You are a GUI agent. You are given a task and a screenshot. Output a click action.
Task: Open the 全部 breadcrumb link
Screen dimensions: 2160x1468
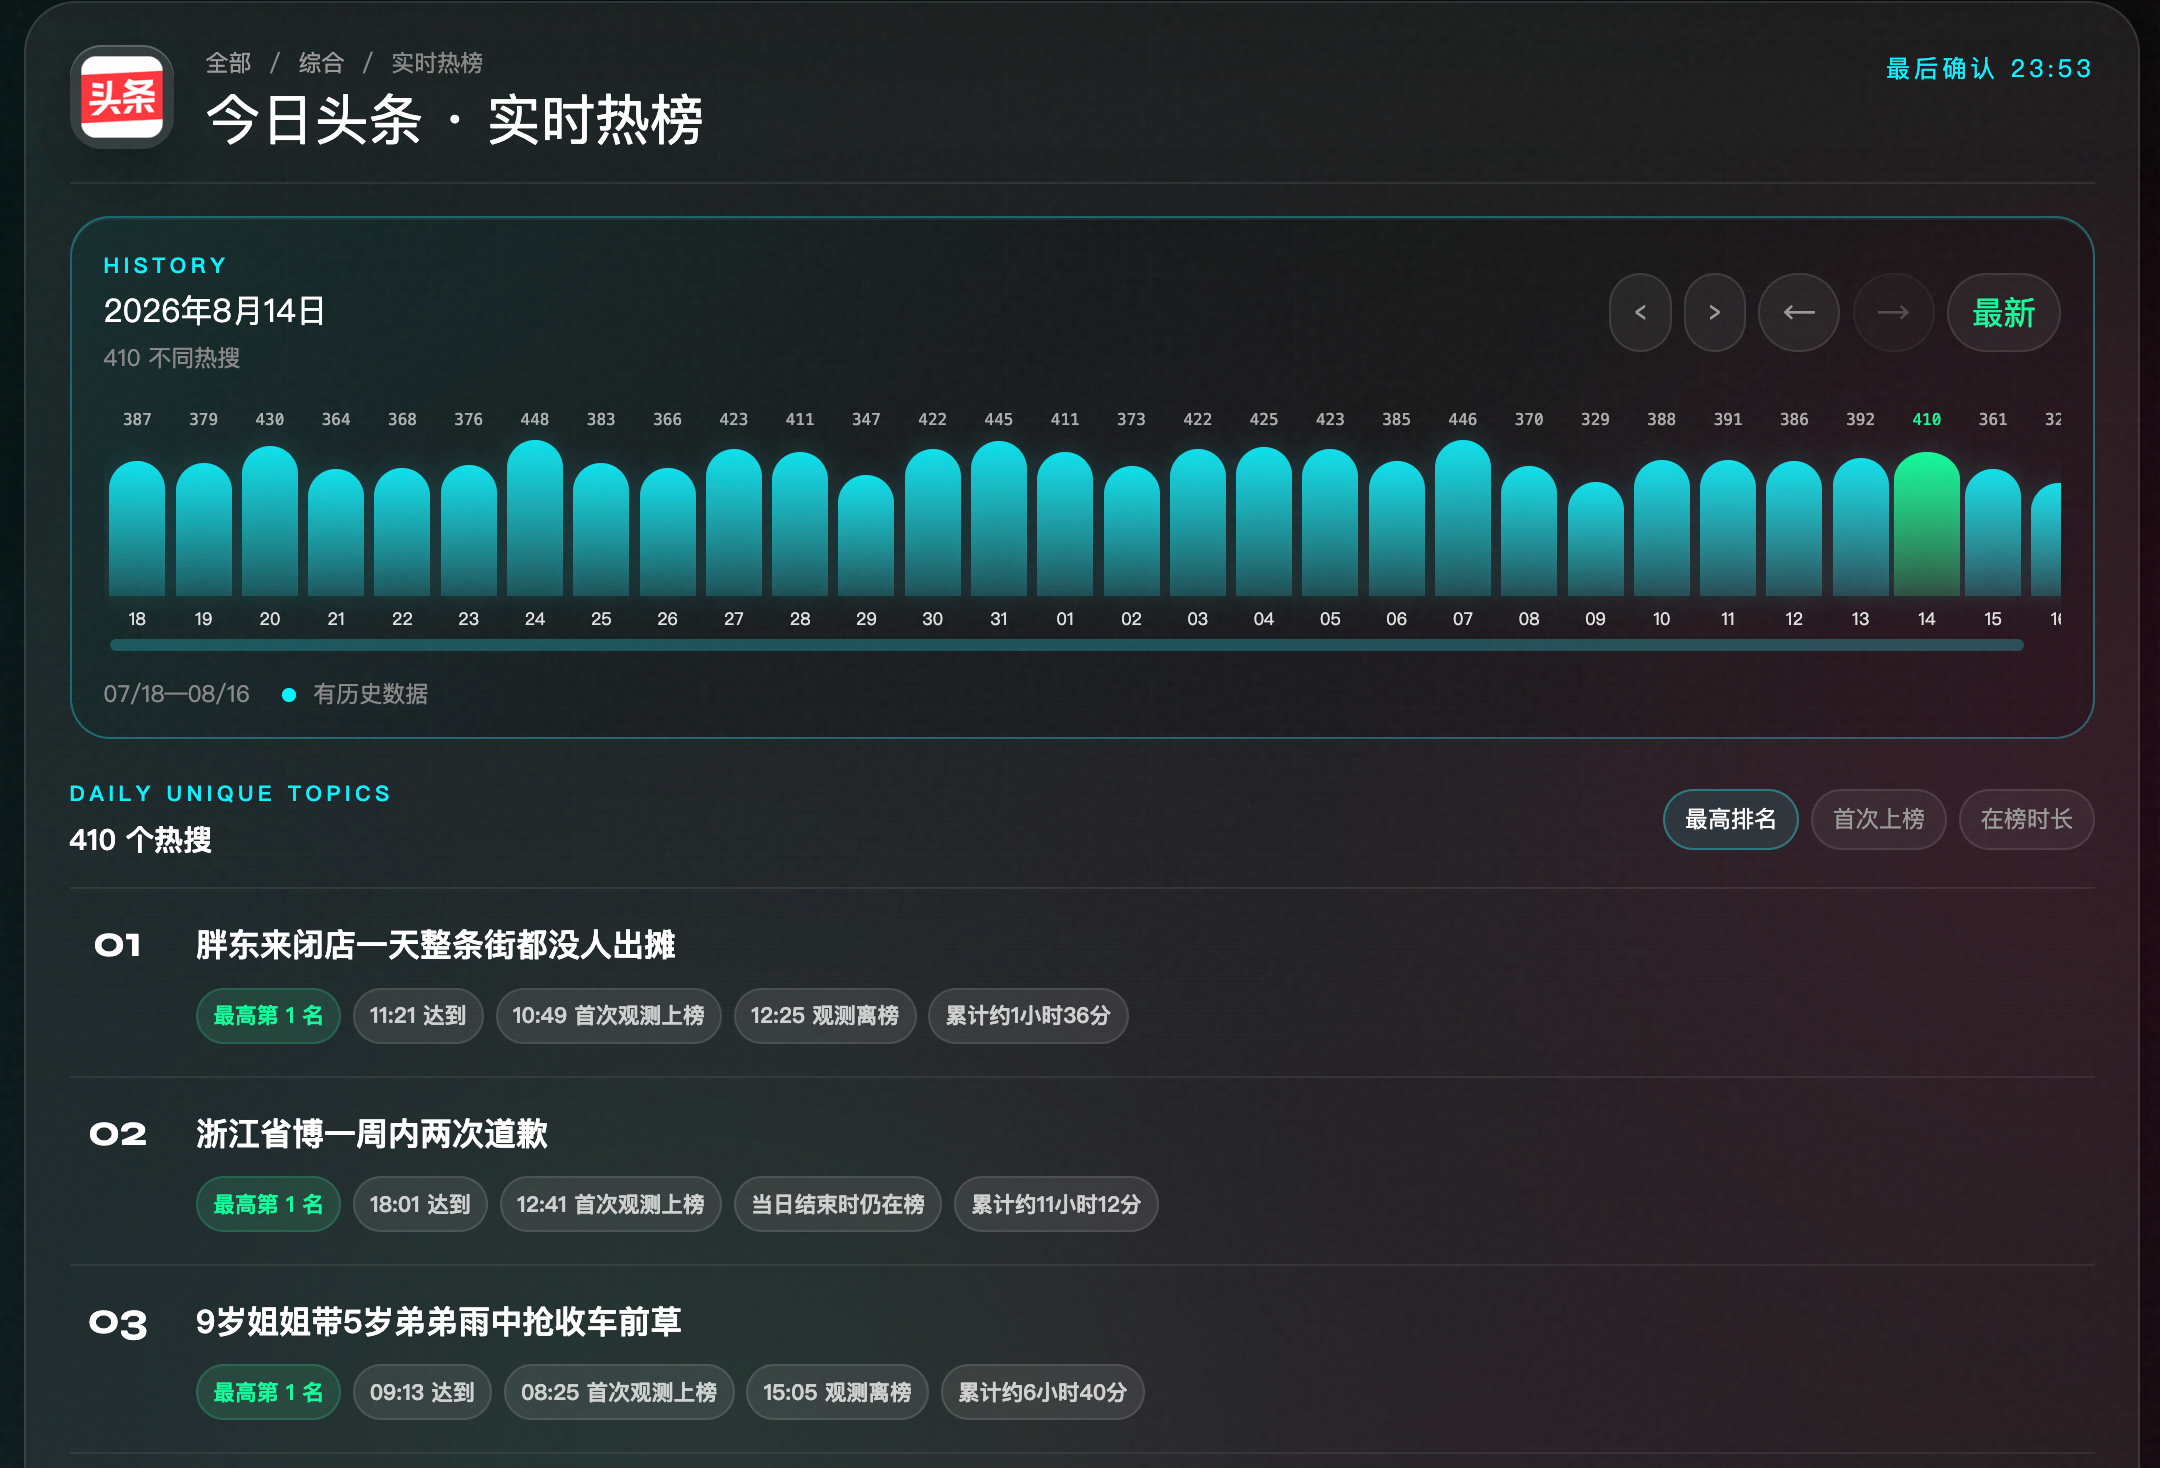[228, 63]
